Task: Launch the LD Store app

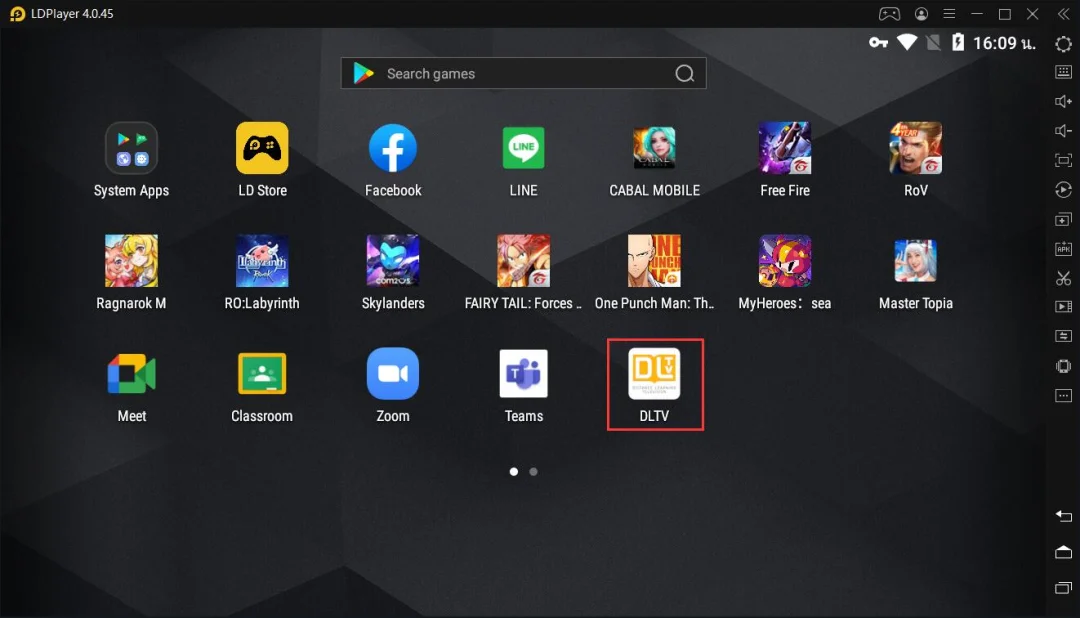Action: (x=262, y=148)
